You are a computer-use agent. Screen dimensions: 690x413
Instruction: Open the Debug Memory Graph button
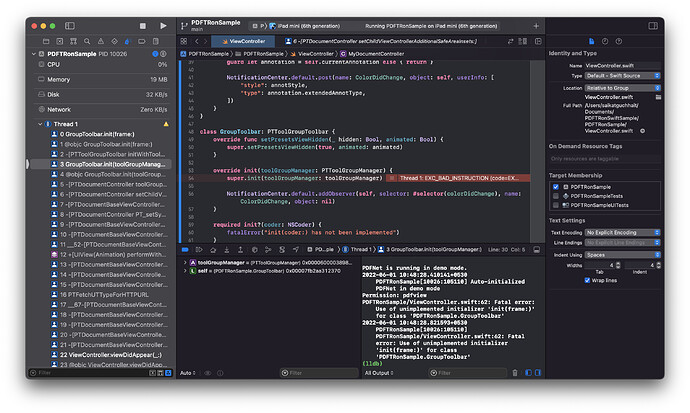point(268,249)
